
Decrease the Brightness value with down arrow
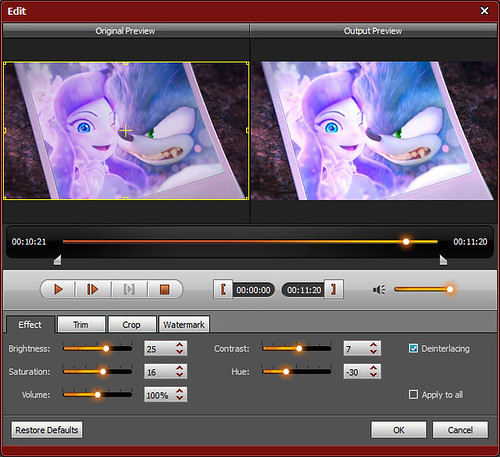tap(180, 352)
